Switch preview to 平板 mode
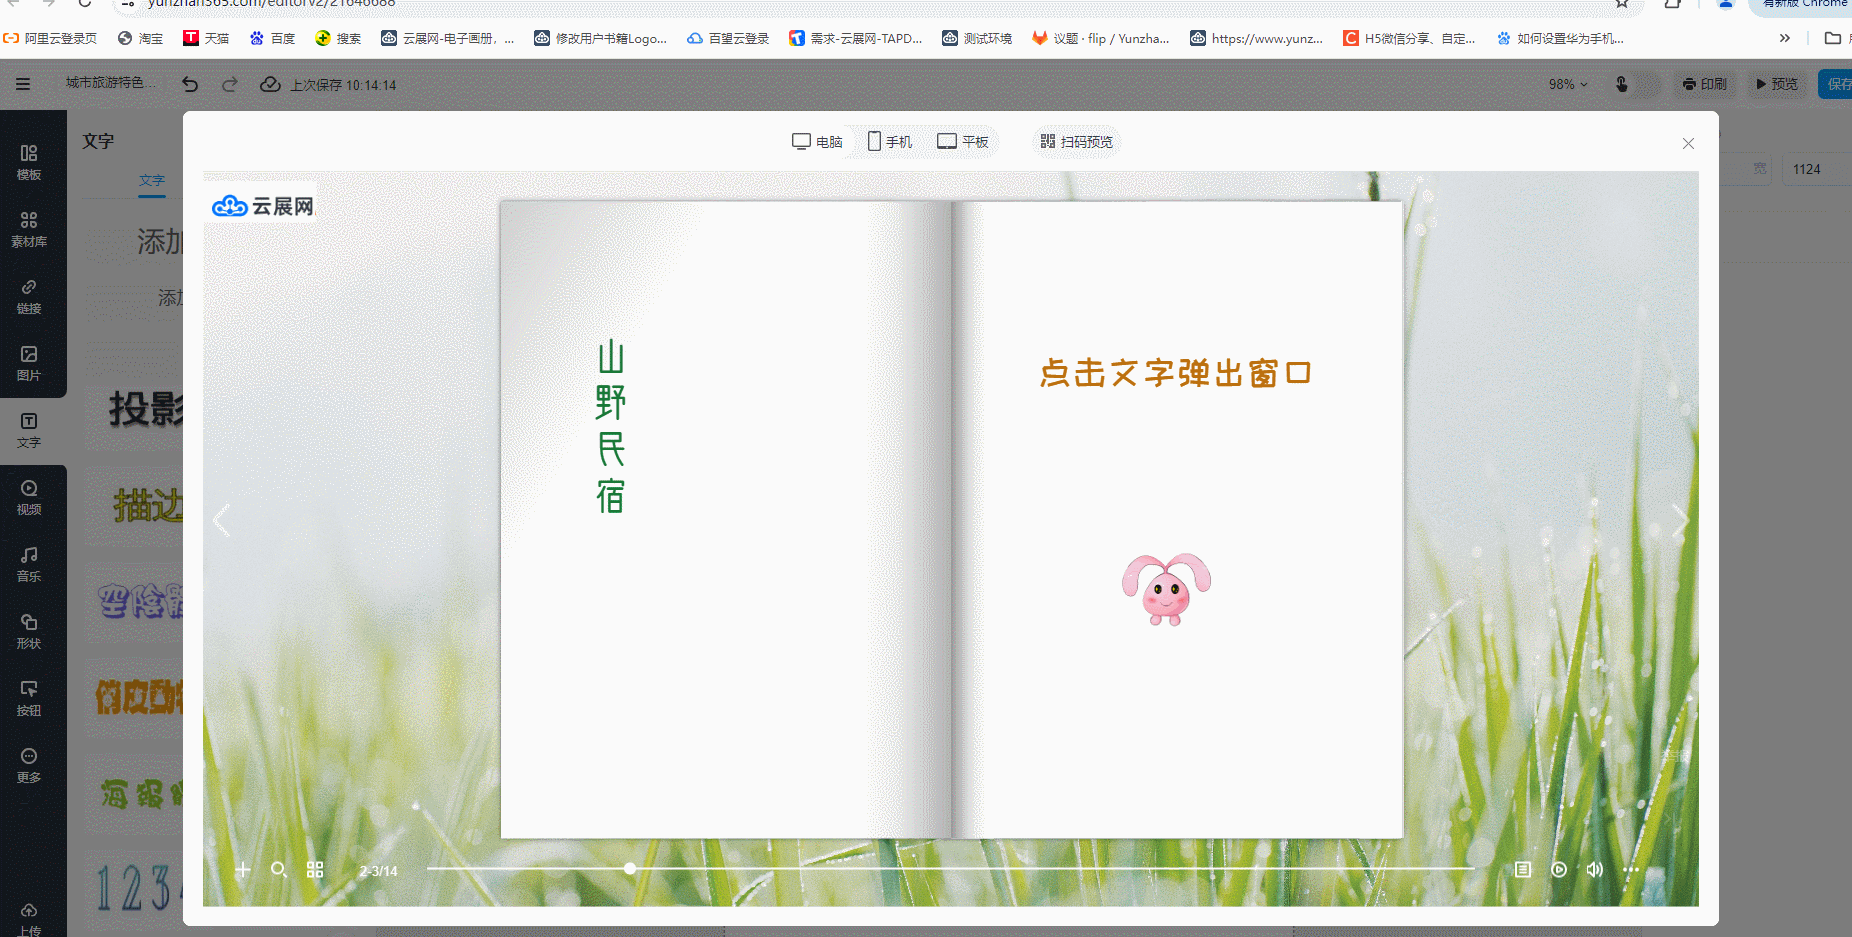1852x937 pixels. click(x=962, y=142)
